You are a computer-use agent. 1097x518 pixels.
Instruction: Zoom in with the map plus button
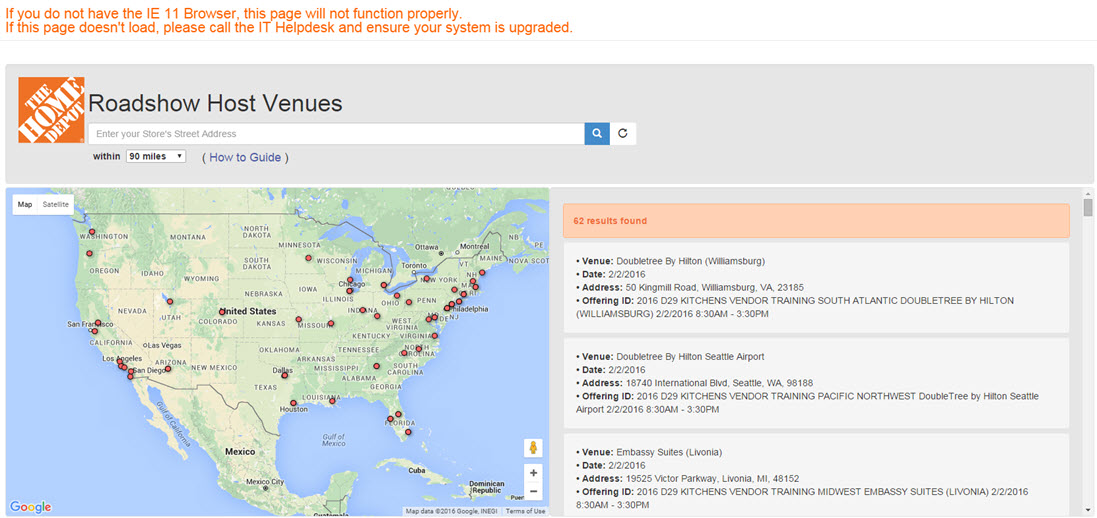533,472
